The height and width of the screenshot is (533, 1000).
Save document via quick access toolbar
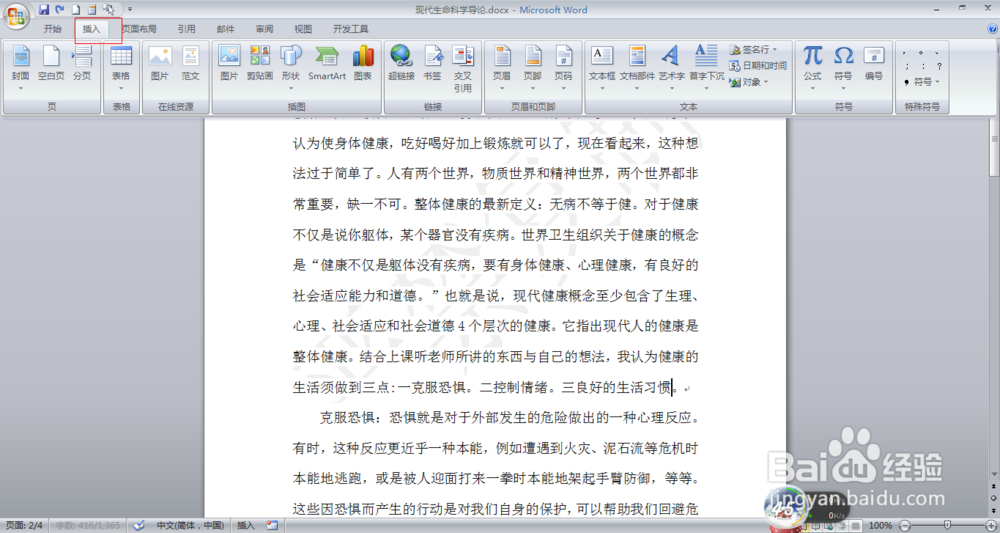pos(44,10)
